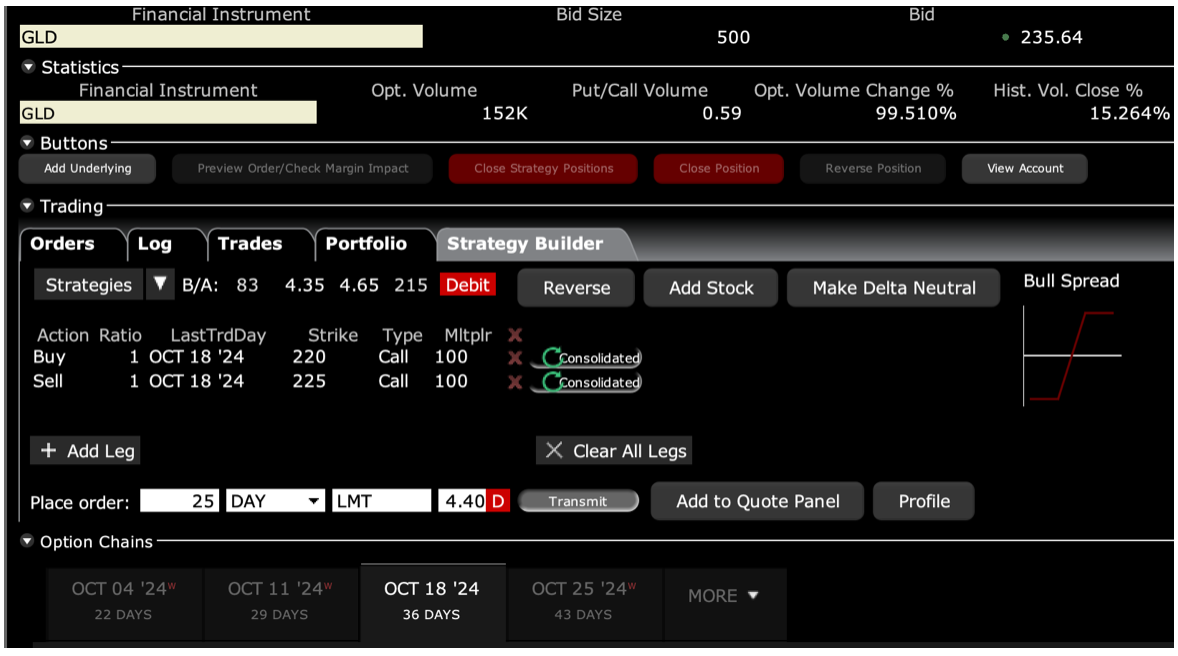Image resolution: width=1178 pixels, height=656 pixels.
Task: Click the Add Stock button
Action: coord(711,288)
